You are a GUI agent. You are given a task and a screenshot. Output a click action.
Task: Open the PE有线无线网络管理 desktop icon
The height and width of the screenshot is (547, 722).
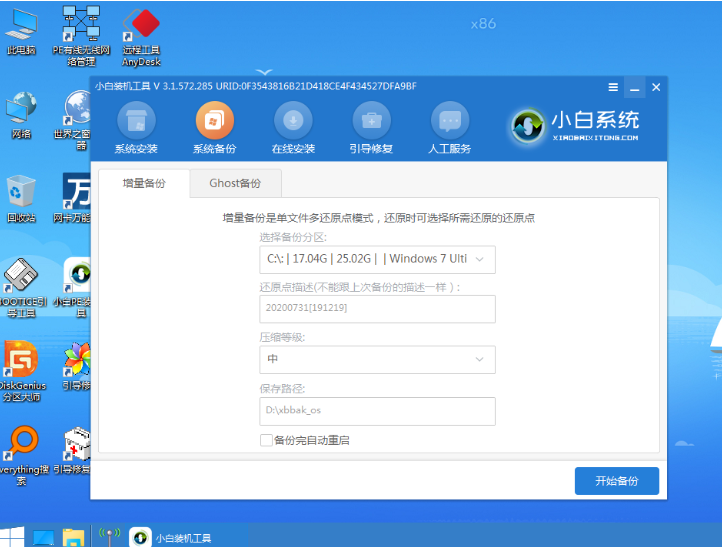[81, 36]
